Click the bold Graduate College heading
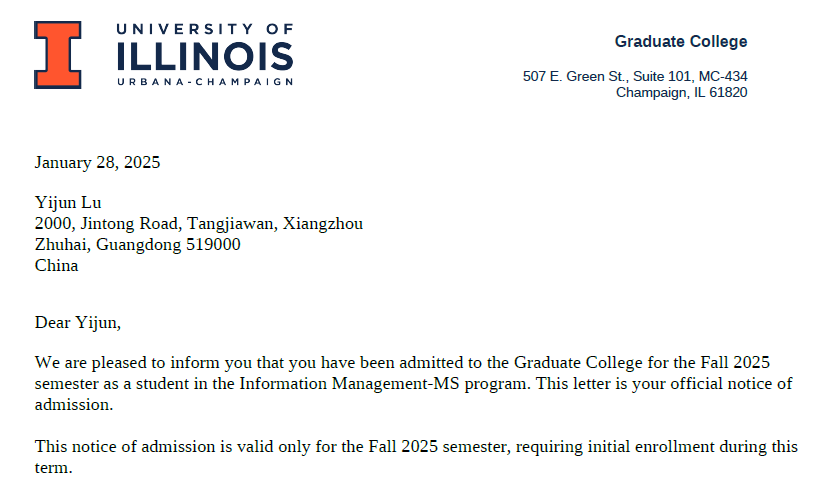Screen dimensions: 823x487 point(680,42)
